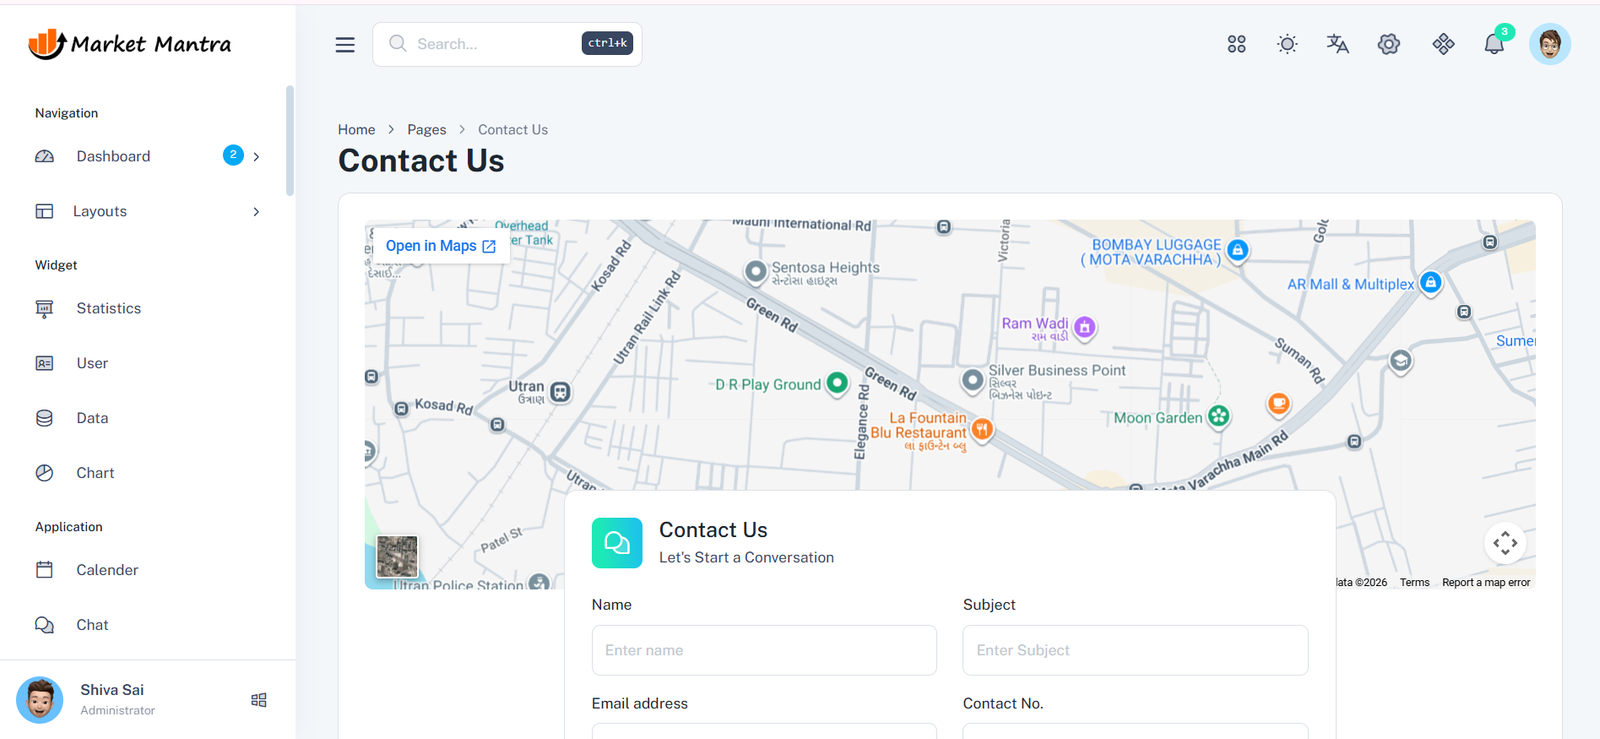Open notifications bell with 3 badge
This screenshot has width=1600, height=739.
pos(1495,43)
